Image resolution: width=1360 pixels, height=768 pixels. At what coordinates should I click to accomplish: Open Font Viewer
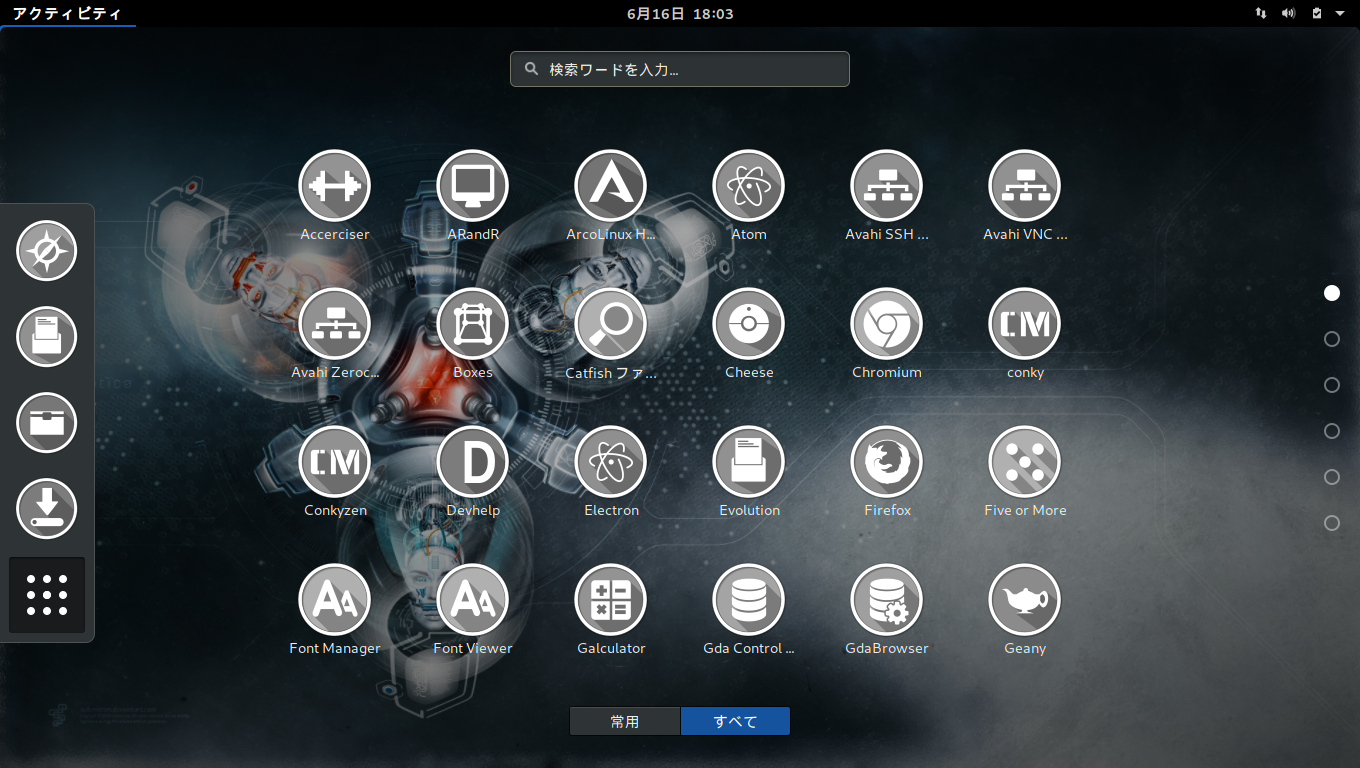pyautogui.click(x=473, y=600)
